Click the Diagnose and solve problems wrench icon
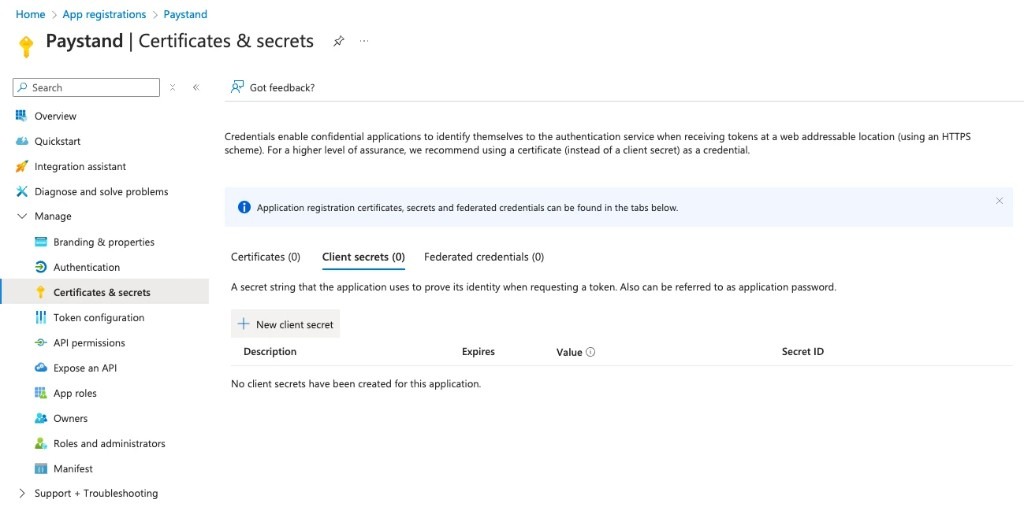 pyautogui.click(x=22, y=191)
